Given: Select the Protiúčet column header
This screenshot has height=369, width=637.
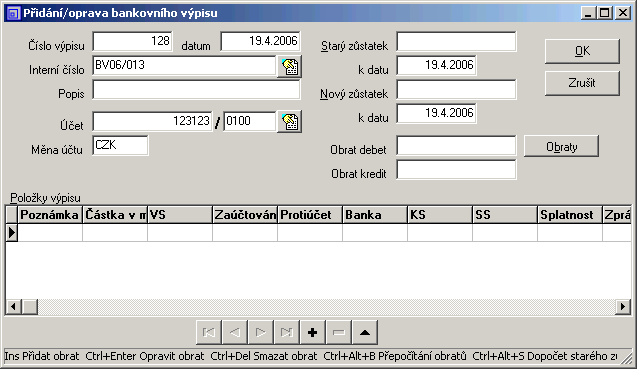Looking at the screenshot, I should click(x=310, y=215).
